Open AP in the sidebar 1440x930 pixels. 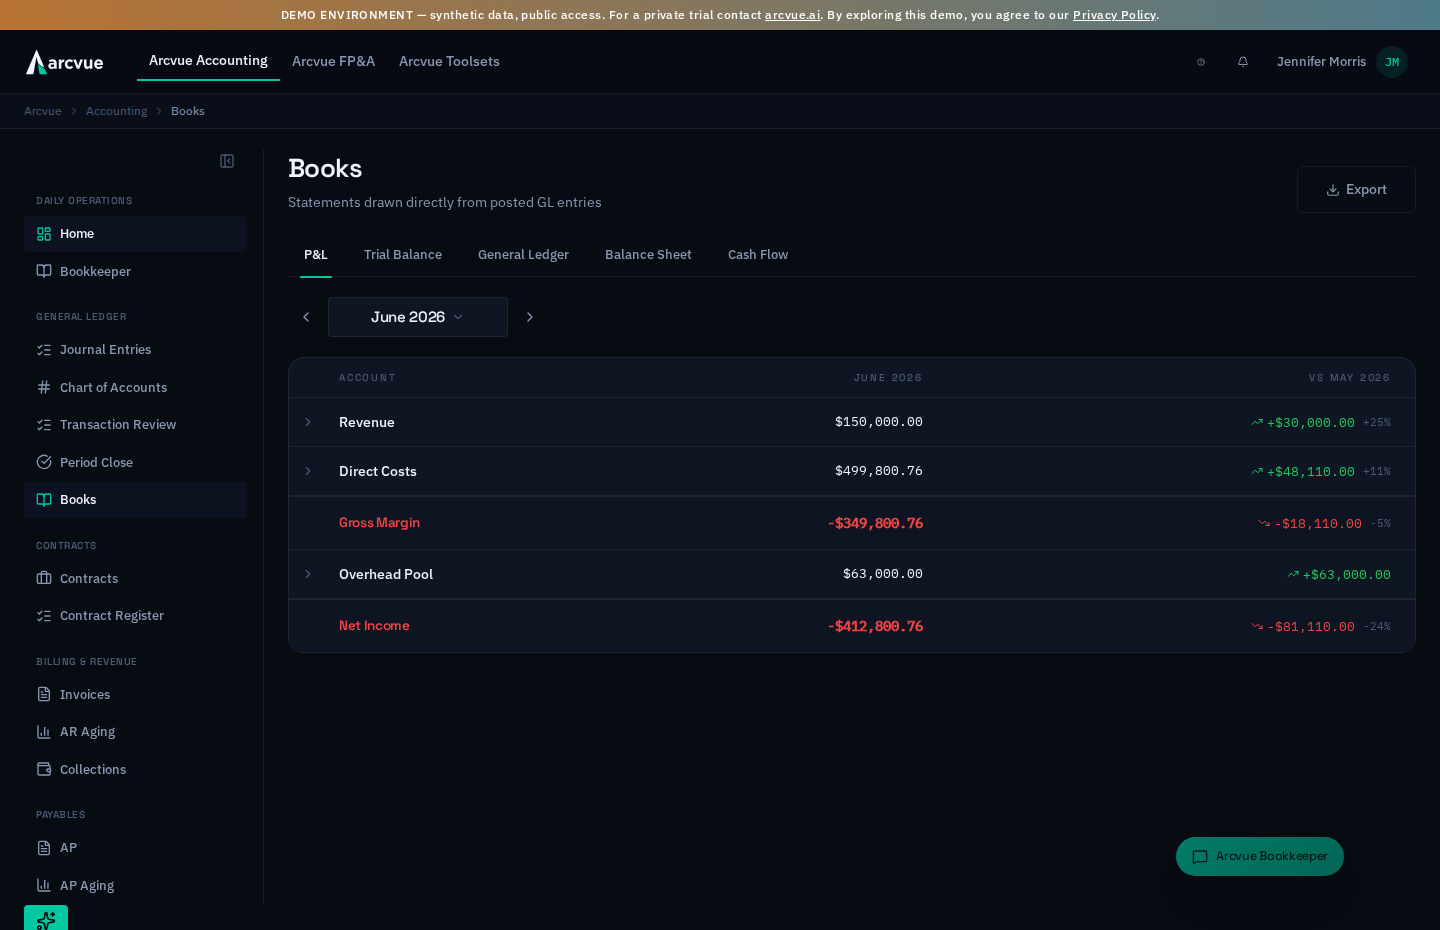pyautogui.click(x=135, y=848)
